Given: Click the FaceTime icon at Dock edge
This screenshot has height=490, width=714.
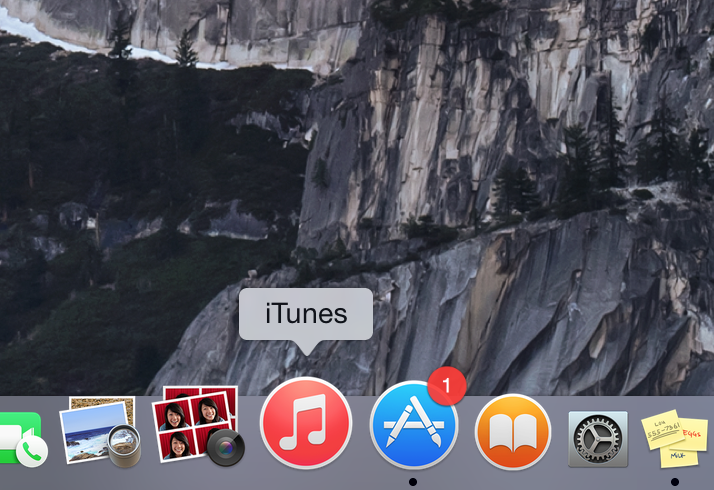Looking at the screenshot, I should coord(20,440).
